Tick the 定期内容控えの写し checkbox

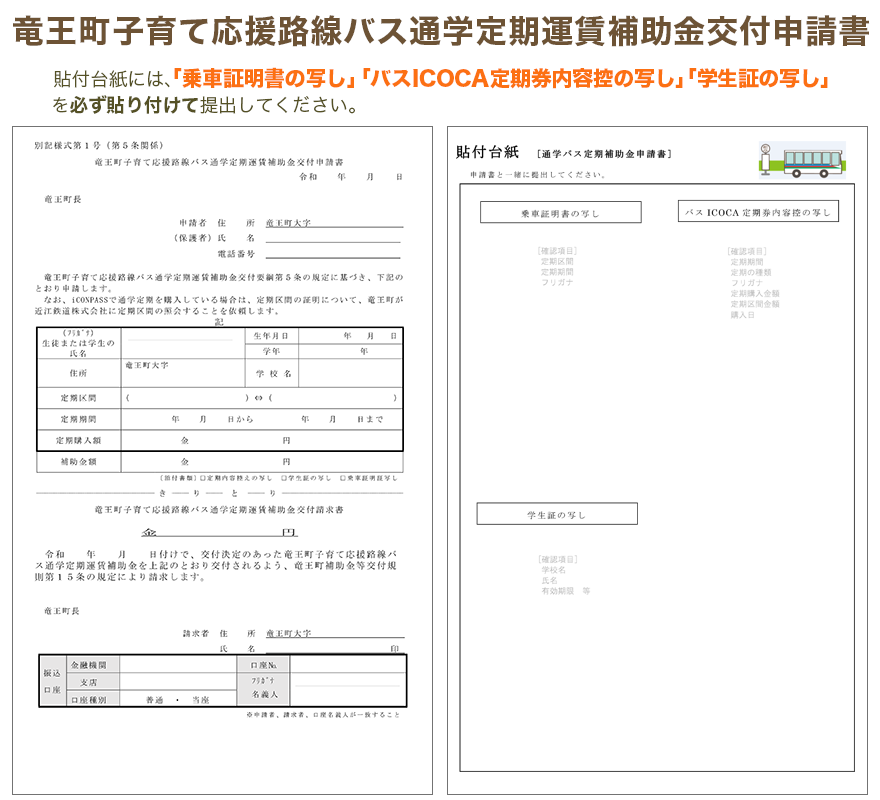coord(203,478)
